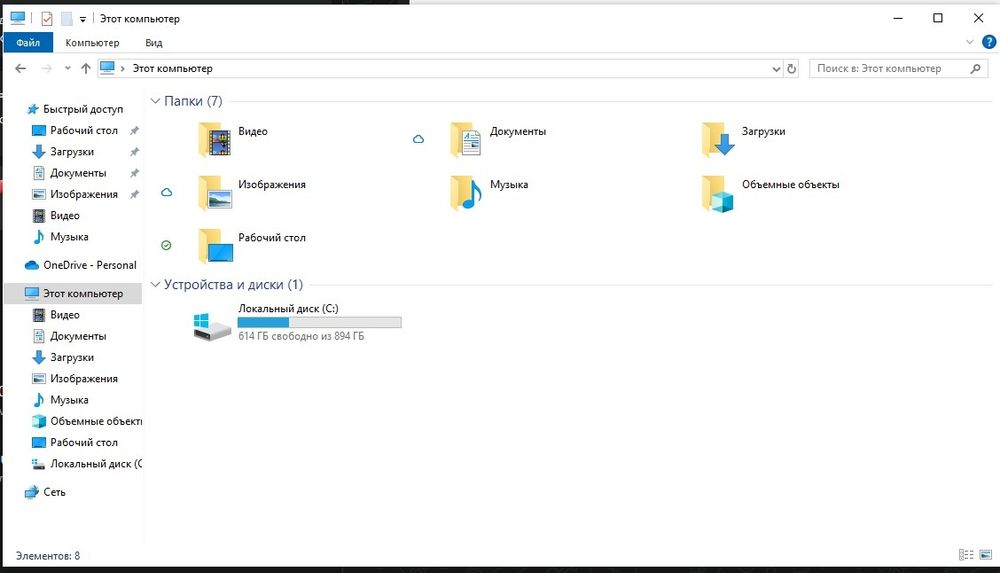Open the address bar history dropdown
This screenshot has width=1000, height=573.
coord(776,69)
